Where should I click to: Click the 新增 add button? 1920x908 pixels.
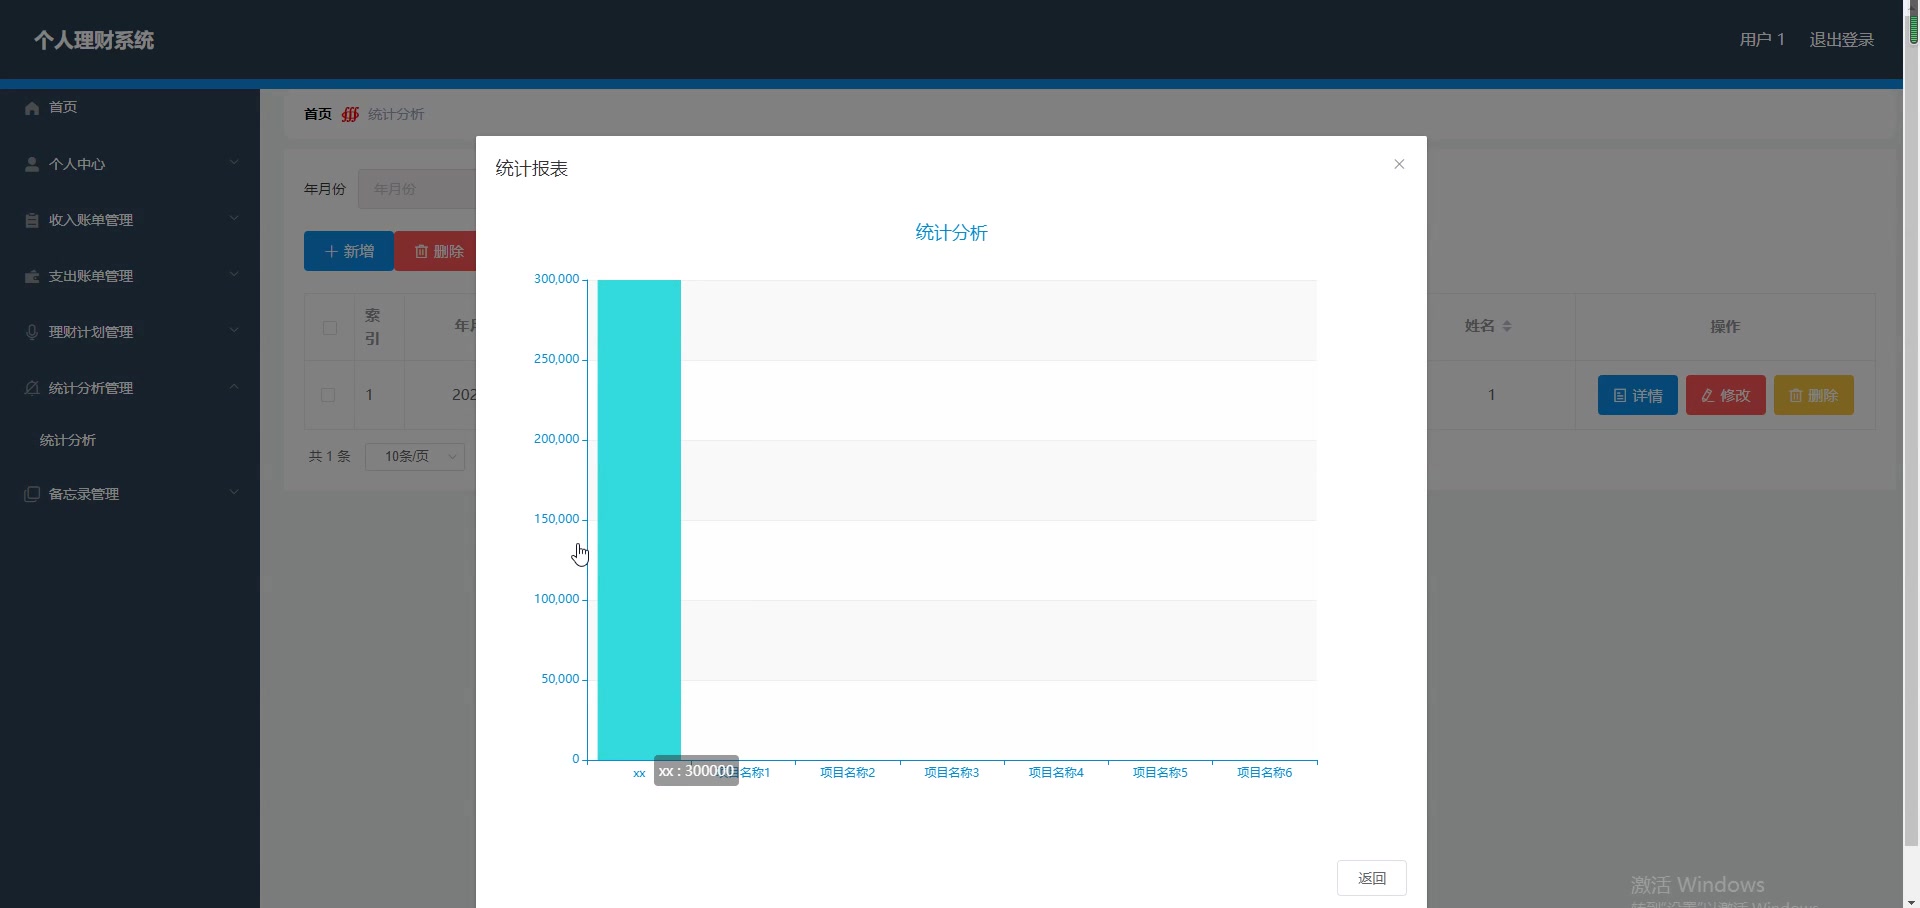pos(349,251)
